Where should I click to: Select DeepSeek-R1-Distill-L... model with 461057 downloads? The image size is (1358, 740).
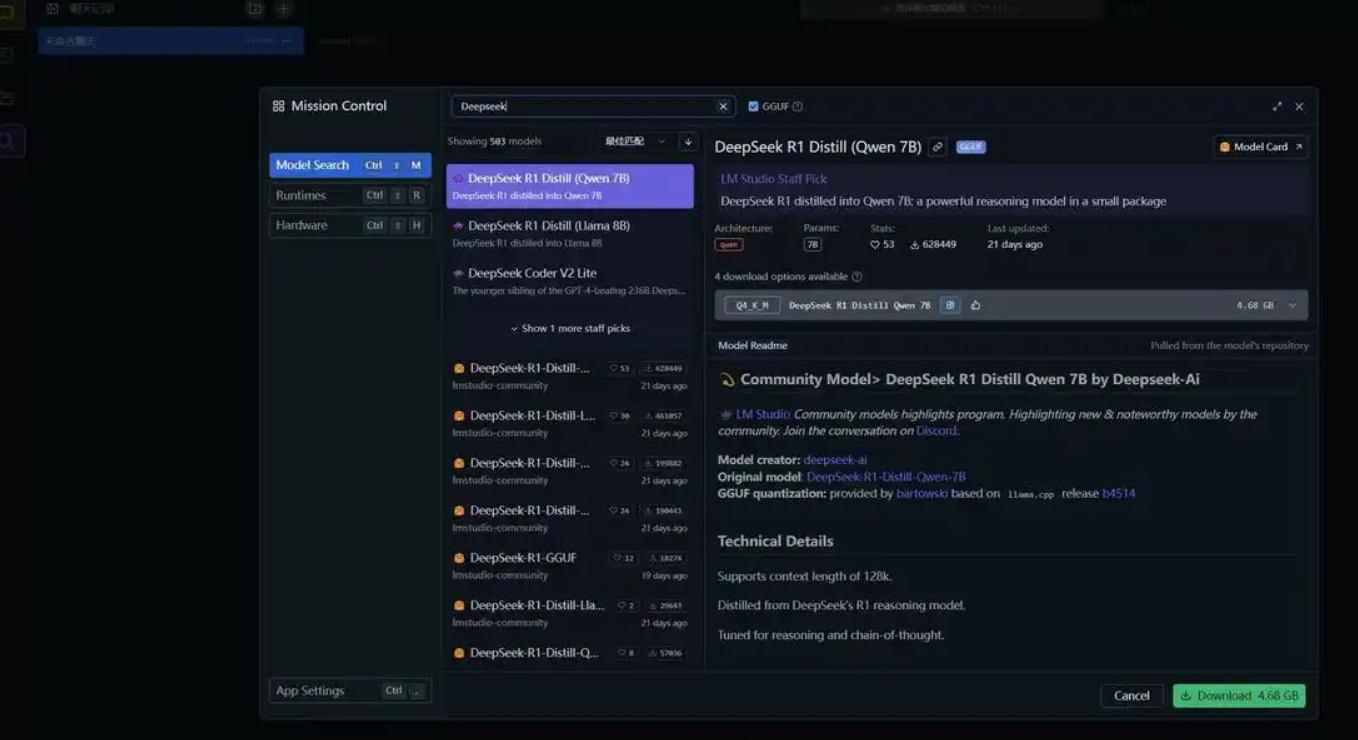570,423
